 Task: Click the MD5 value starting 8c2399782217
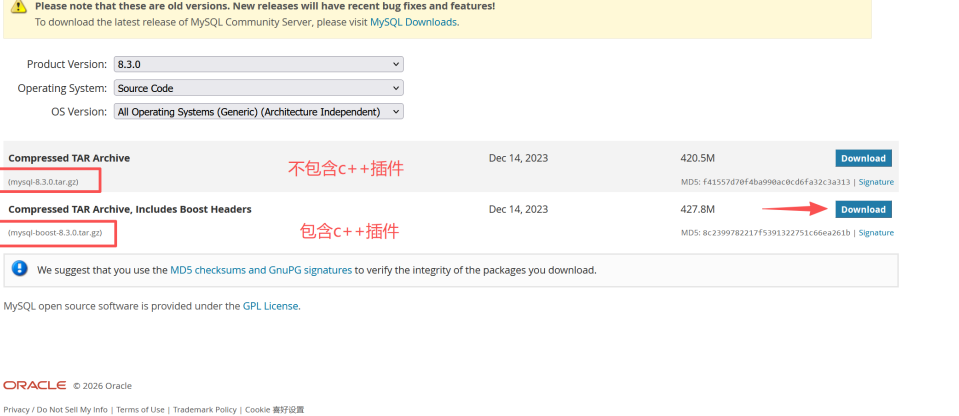point(777,232)
